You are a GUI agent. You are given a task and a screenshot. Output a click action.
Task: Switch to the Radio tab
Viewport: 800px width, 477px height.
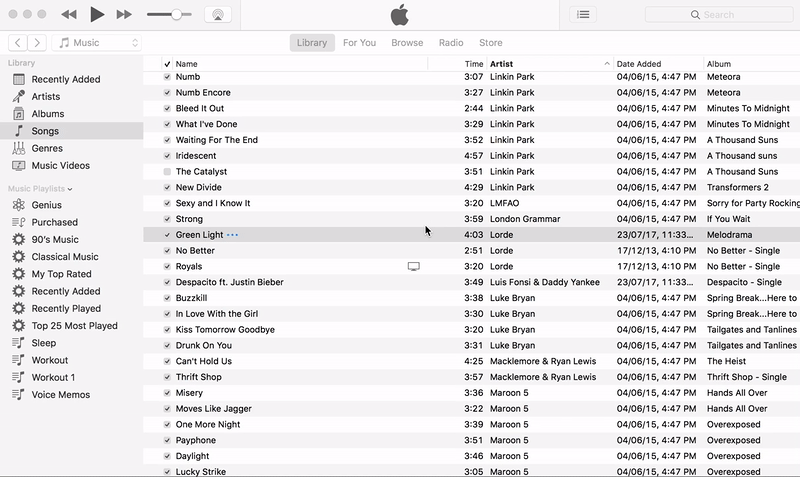tap(451, 43)
